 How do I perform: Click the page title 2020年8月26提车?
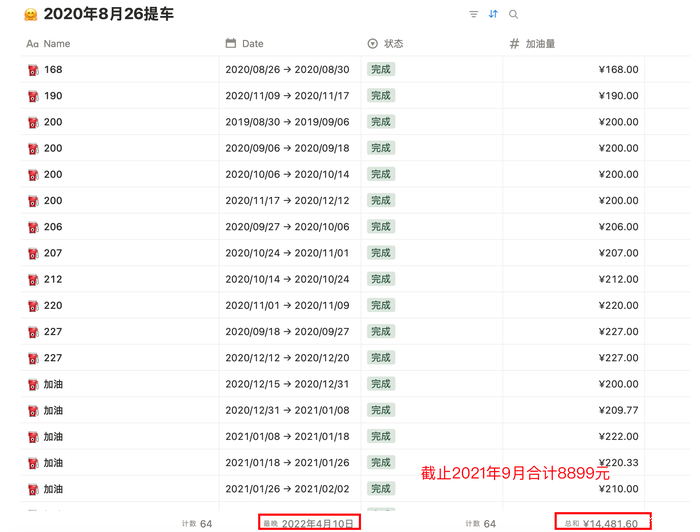pyautogui.click(x=108, y=15)
